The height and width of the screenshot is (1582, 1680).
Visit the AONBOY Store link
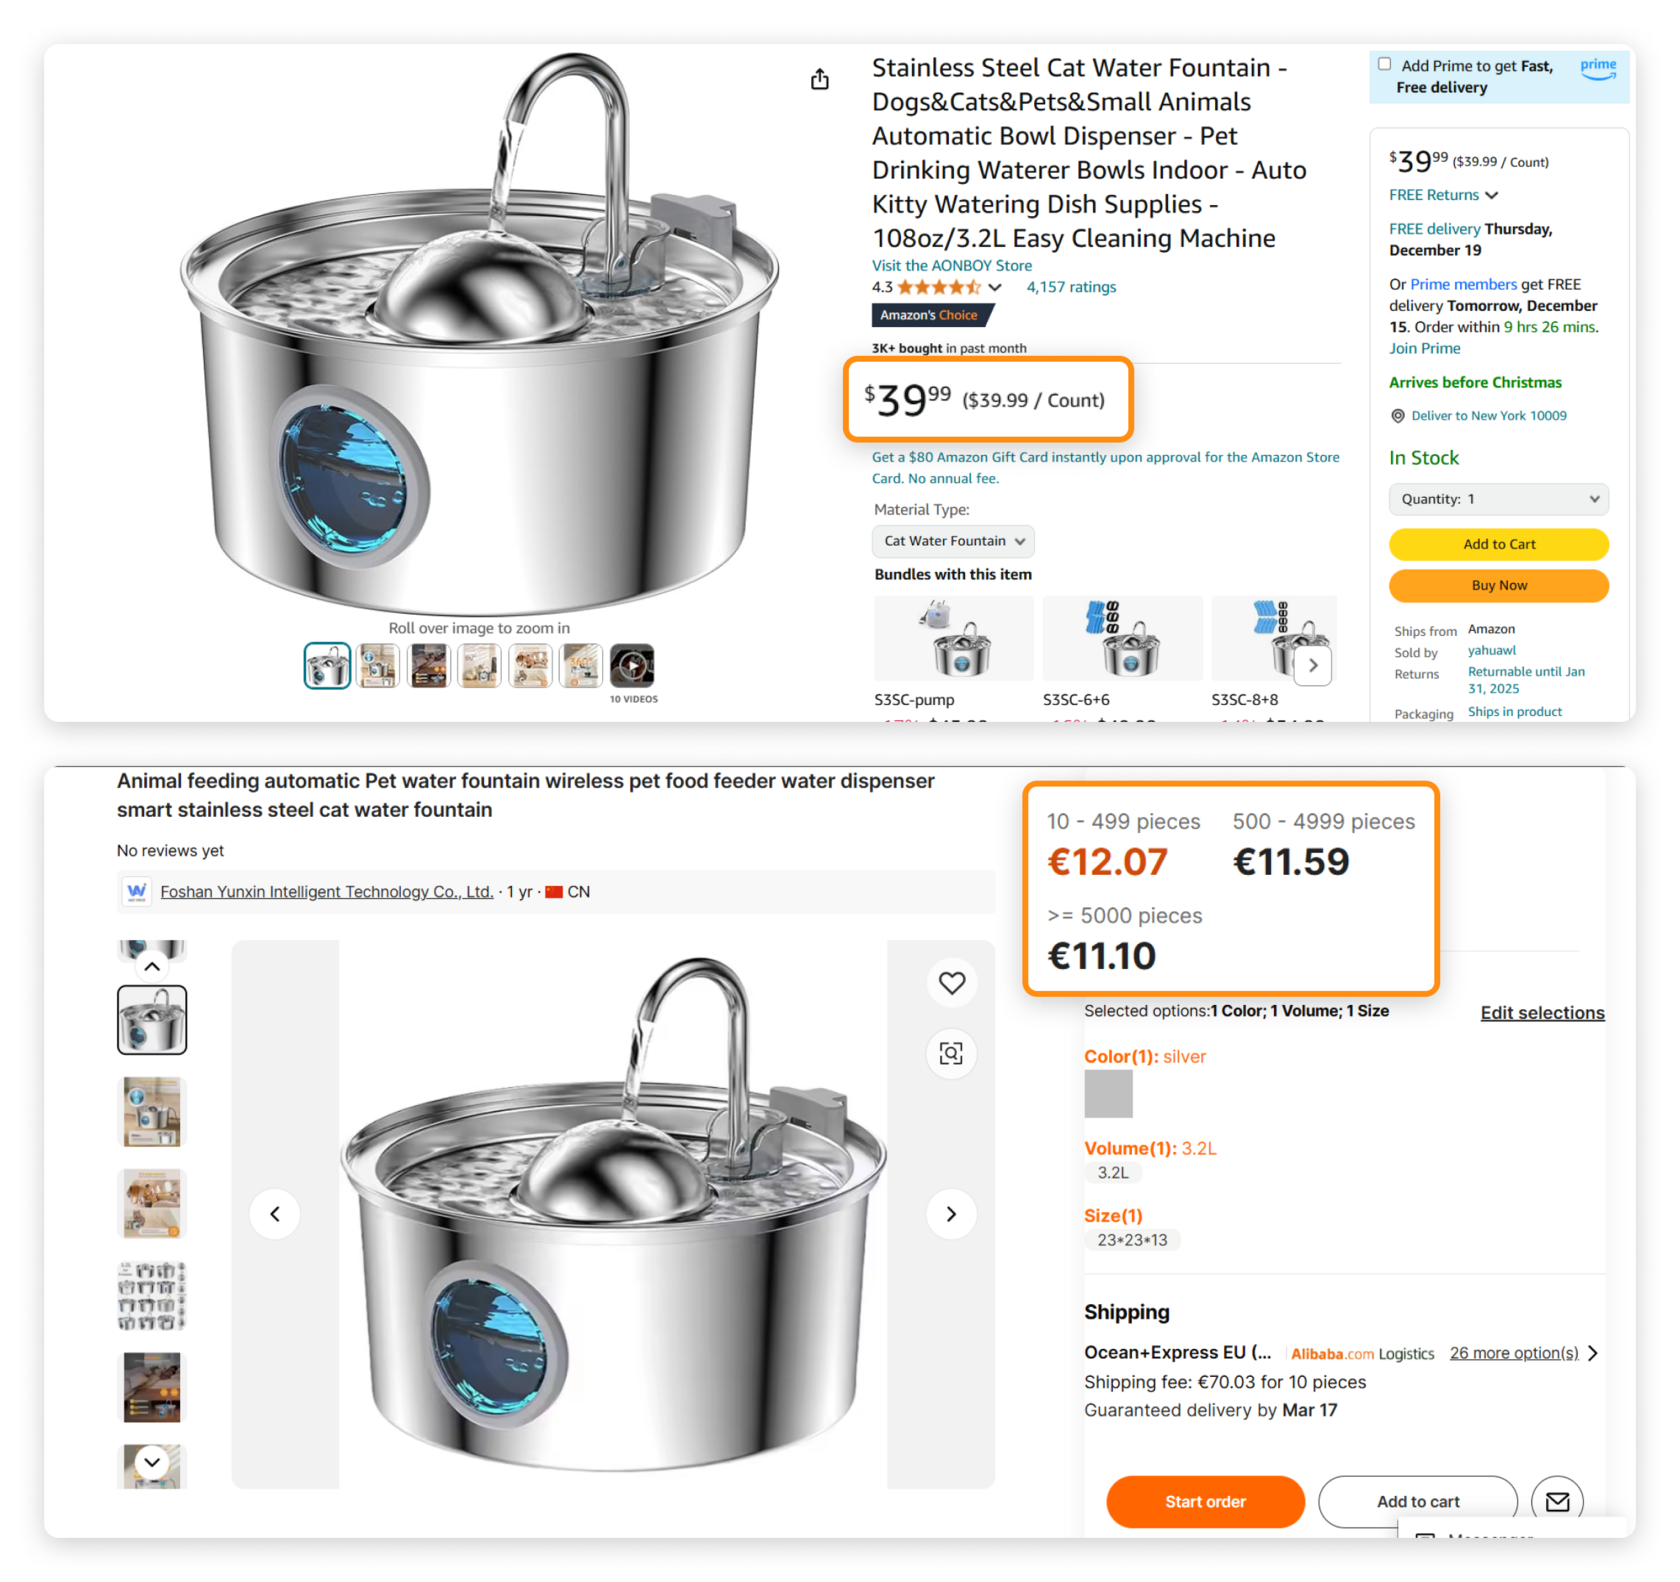(x=951, y=265)
